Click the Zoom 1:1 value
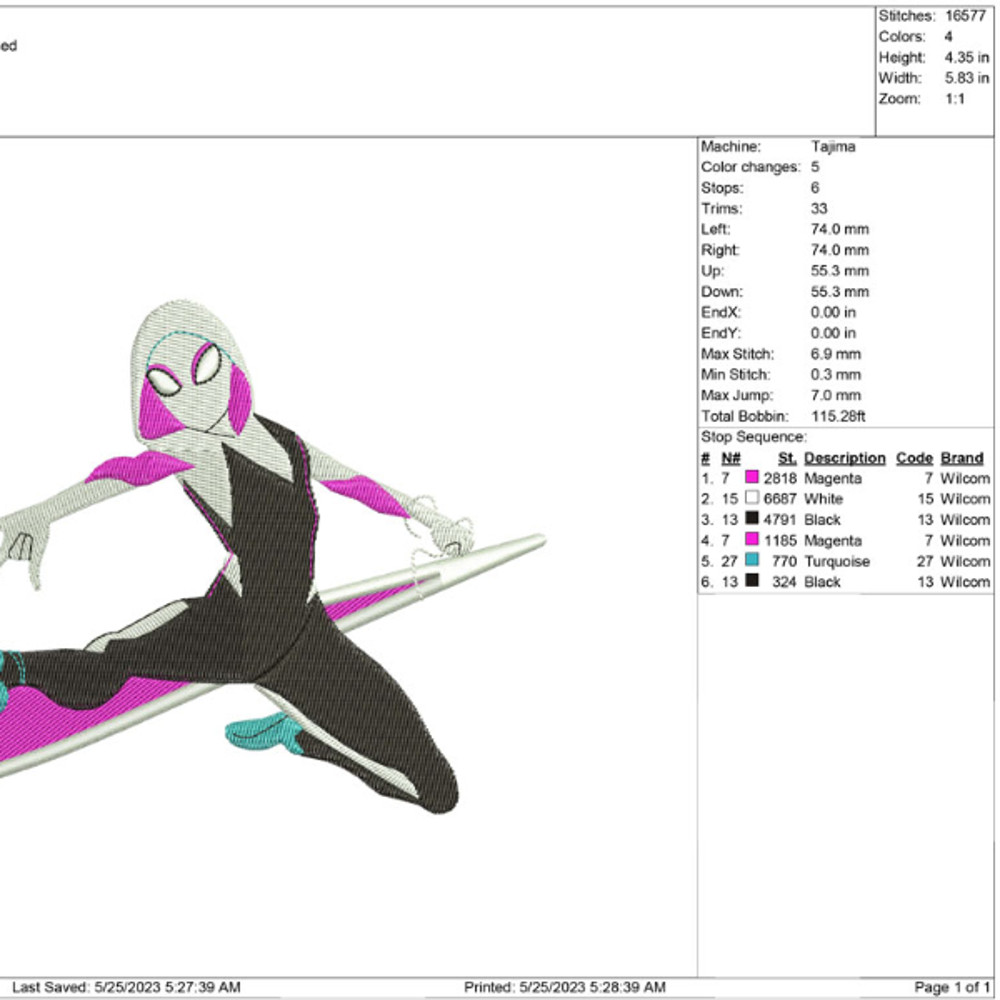 (x=954, y=99)
